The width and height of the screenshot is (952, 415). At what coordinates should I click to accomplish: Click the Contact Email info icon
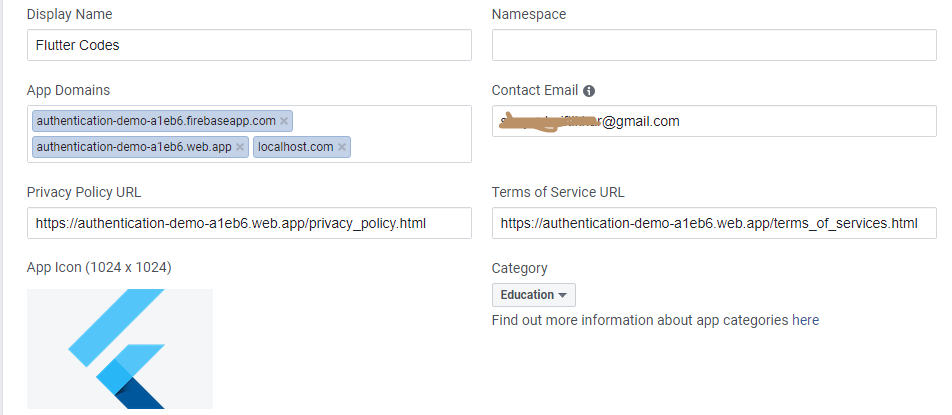[x=589, y=91]
